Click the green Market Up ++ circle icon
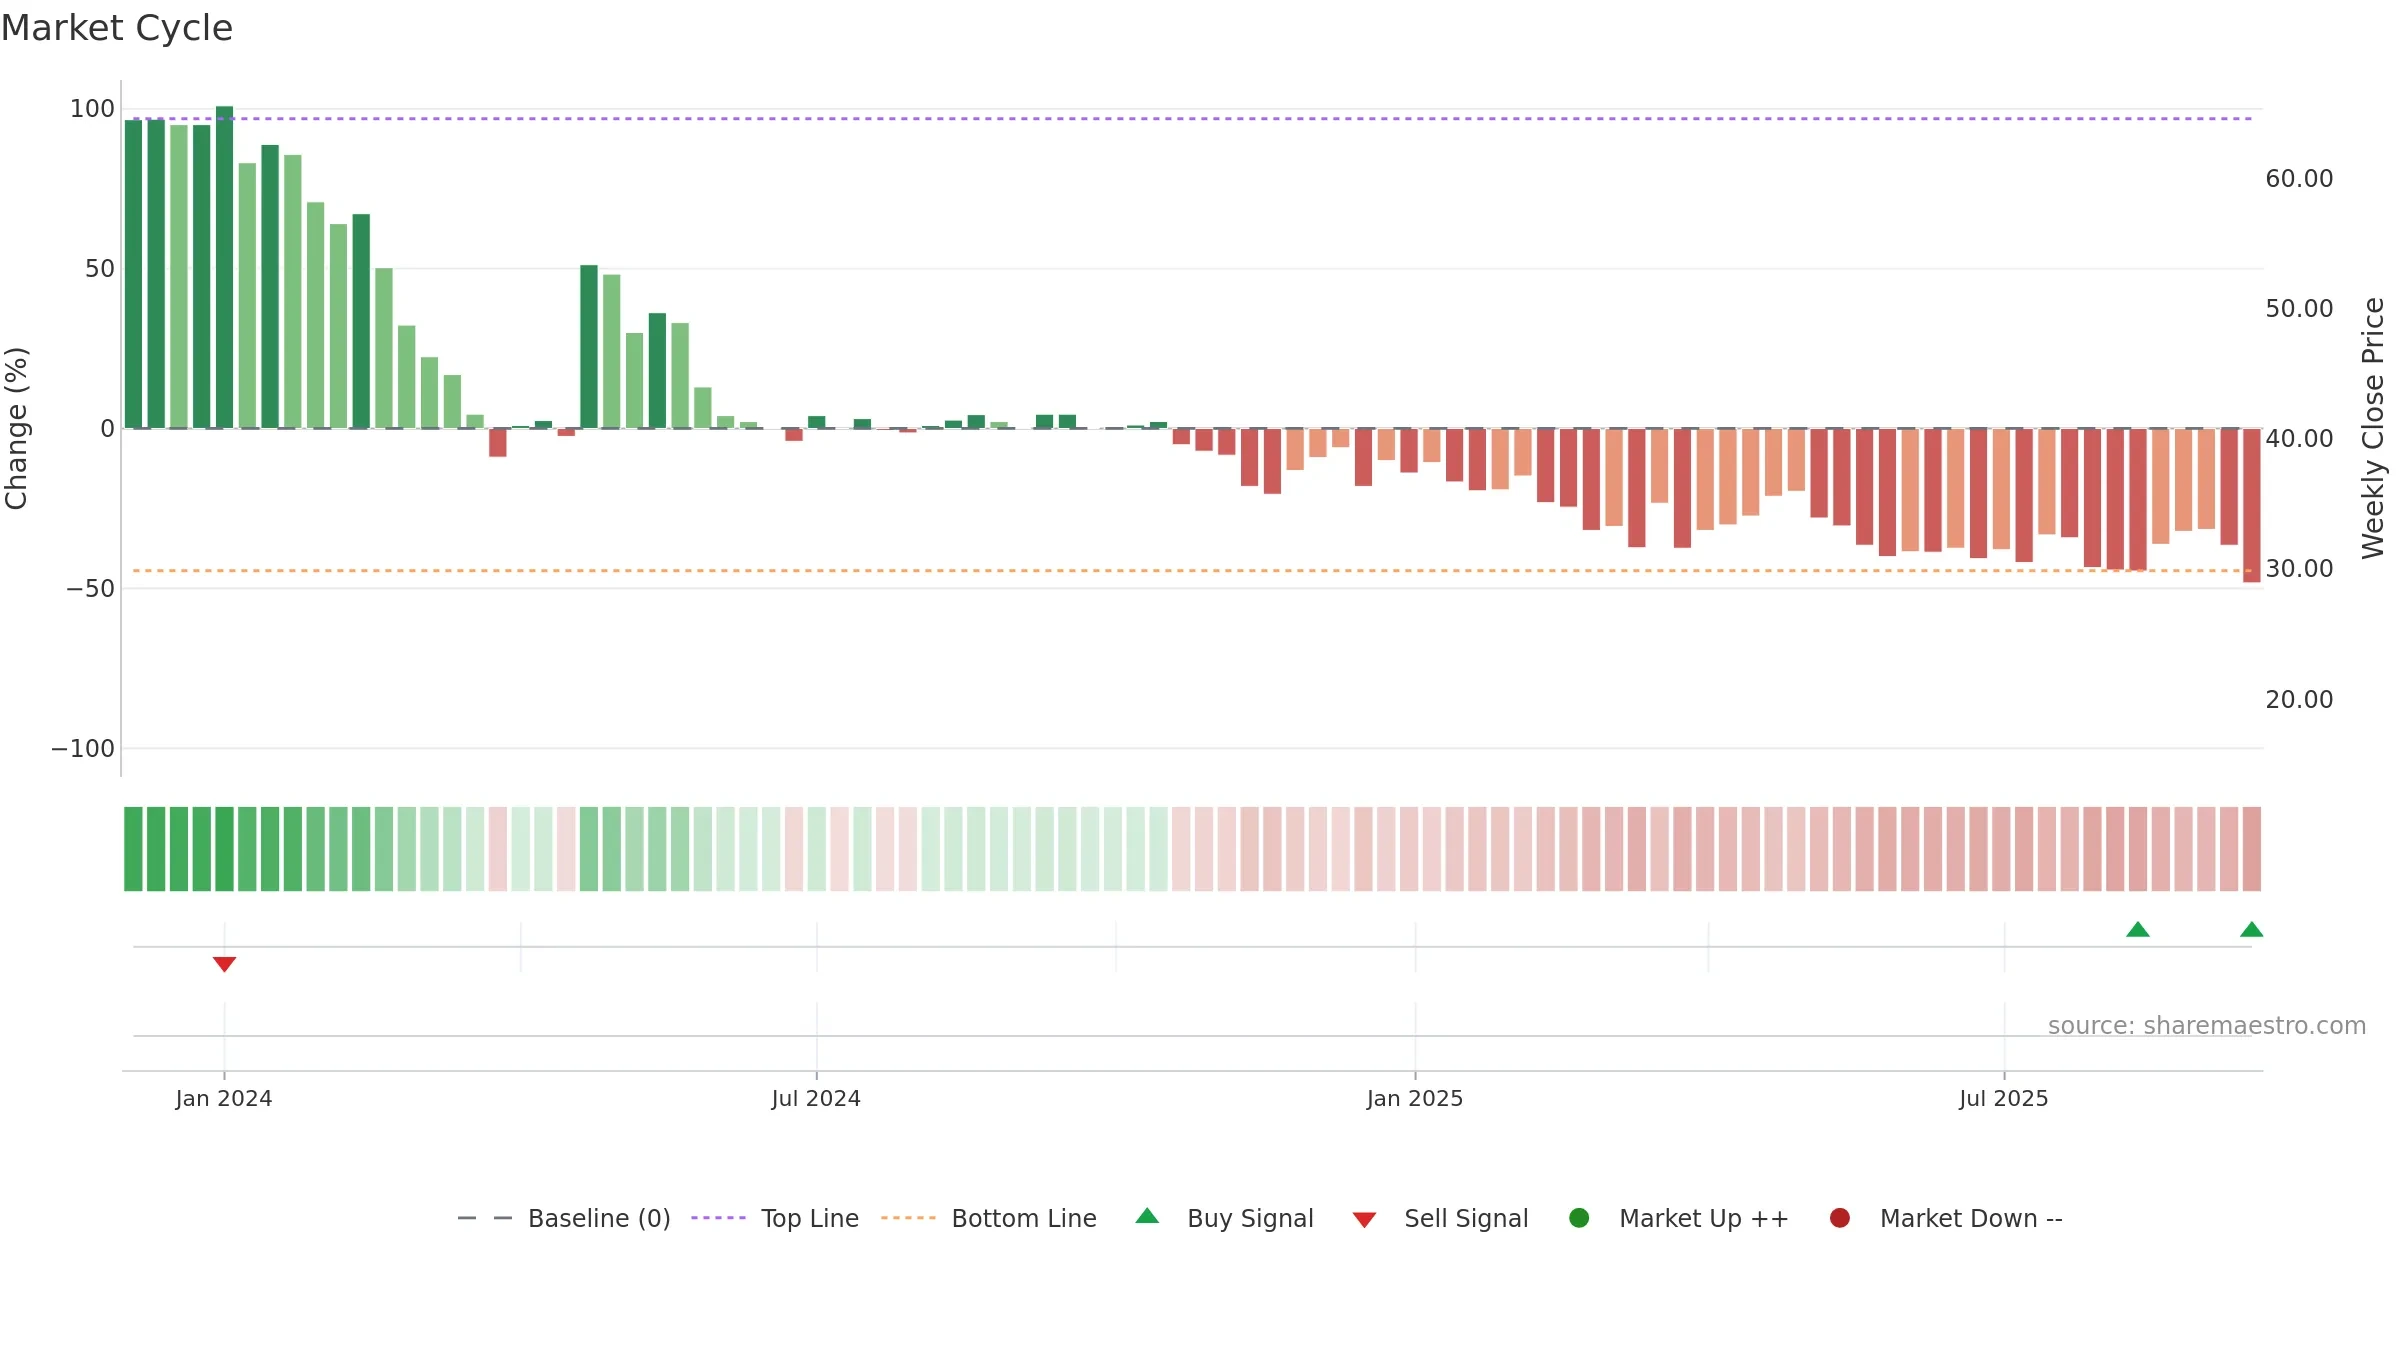The image size is (2400, 1350). point(1579,1218)
